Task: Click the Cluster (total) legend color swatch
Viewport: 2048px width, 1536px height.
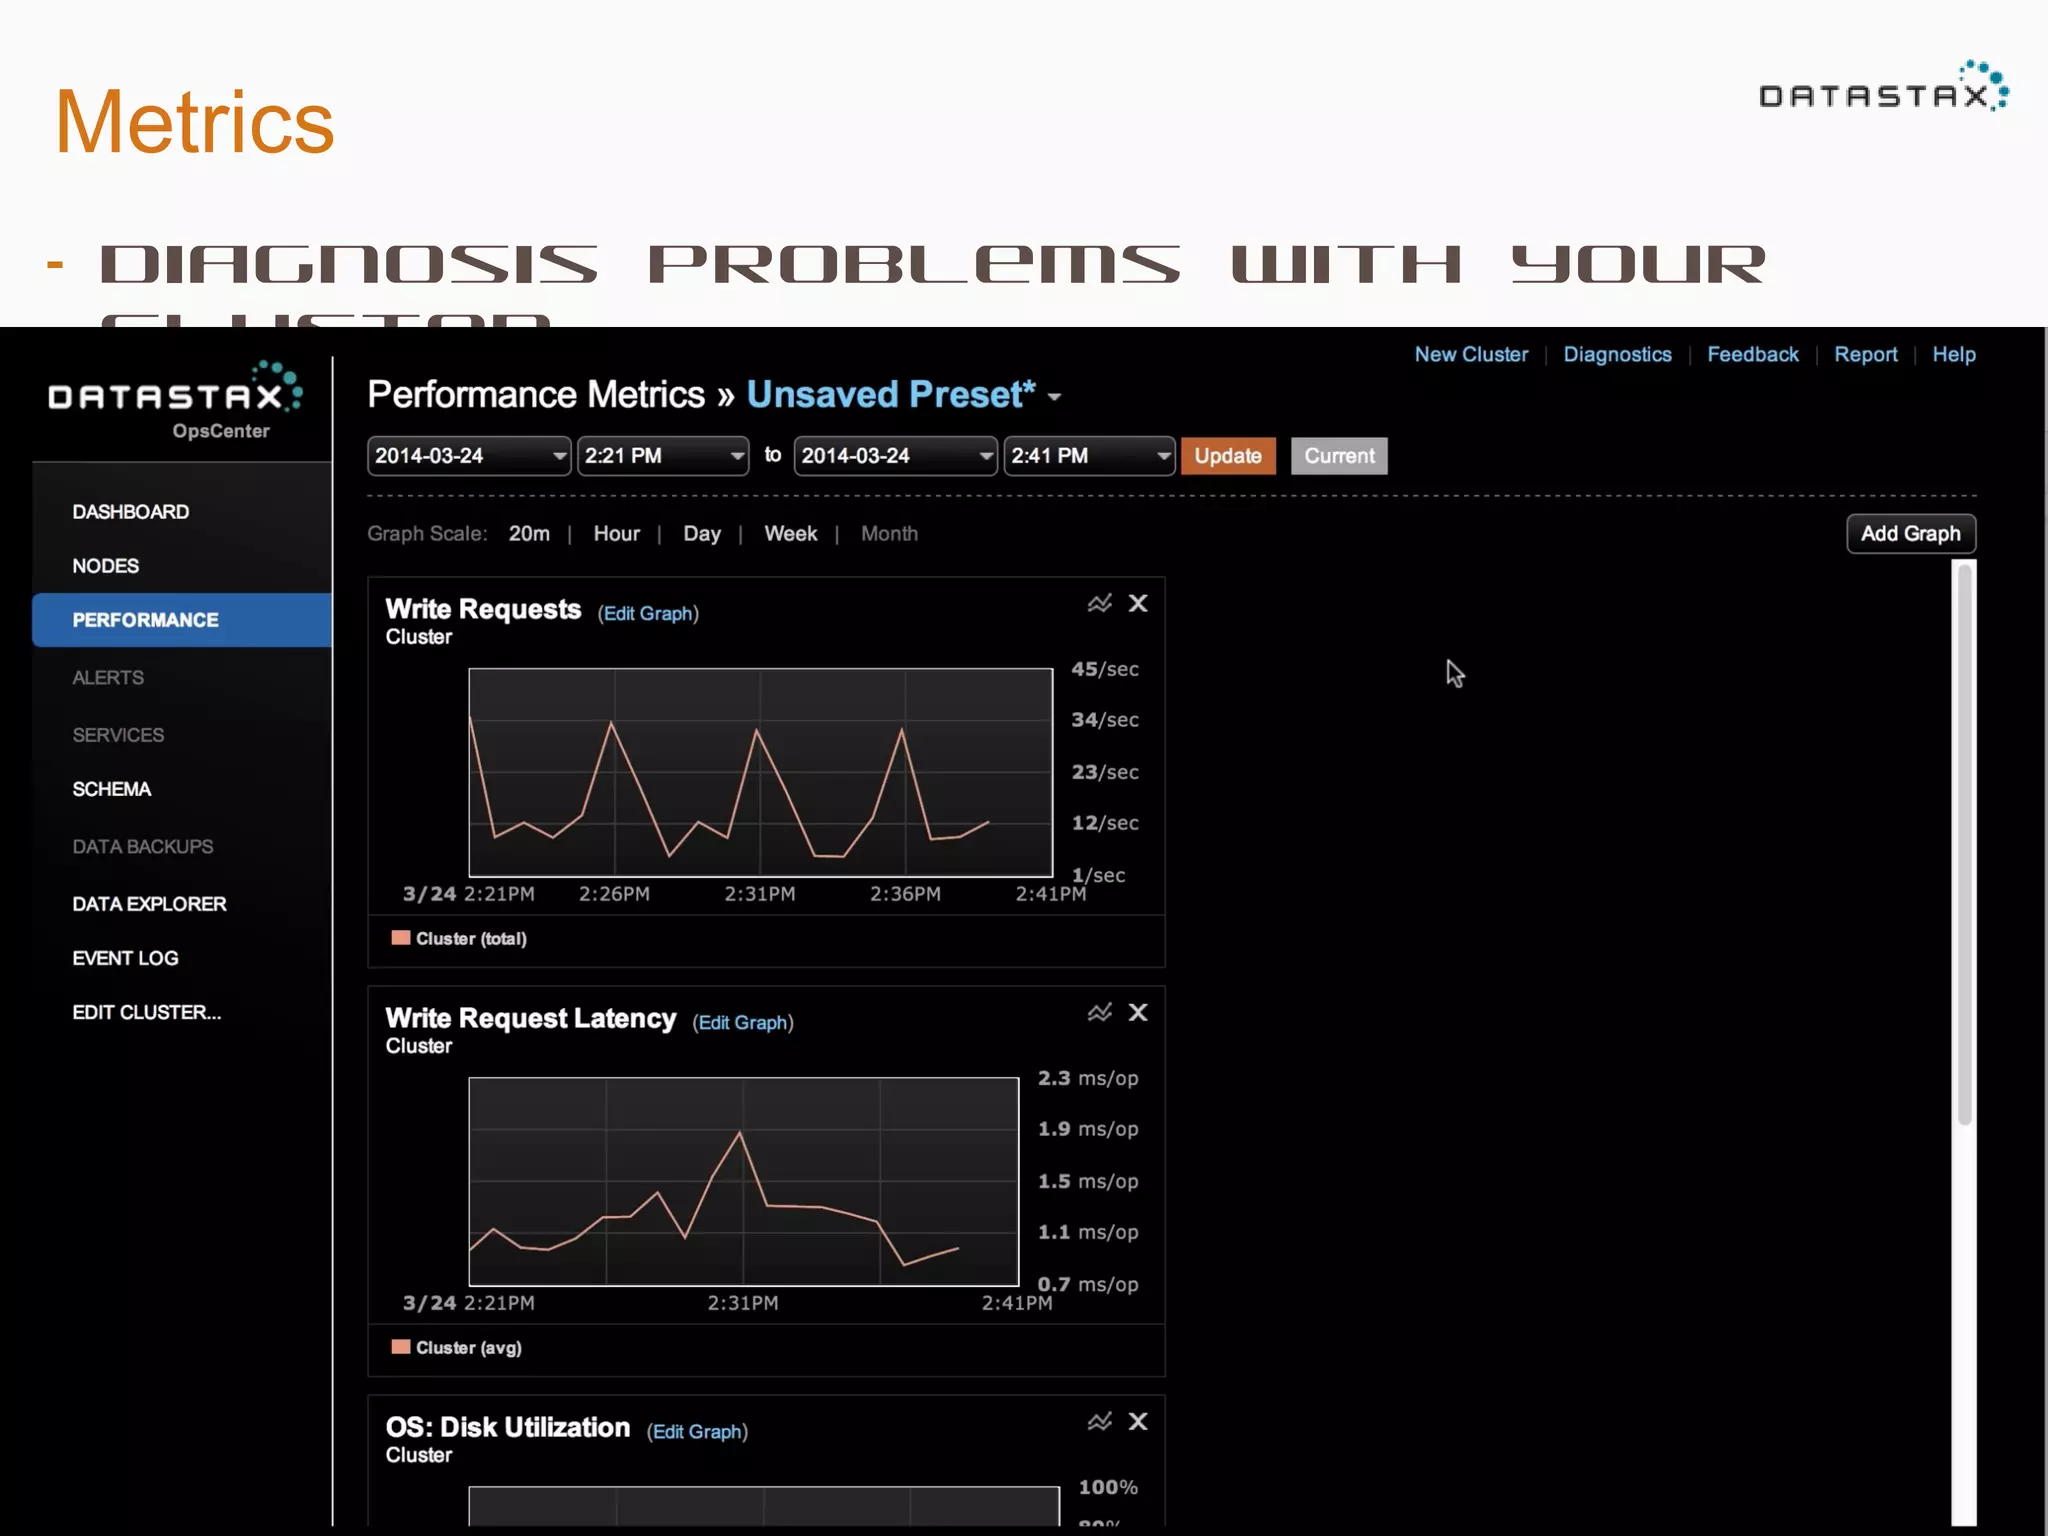Action: point(401,937)
